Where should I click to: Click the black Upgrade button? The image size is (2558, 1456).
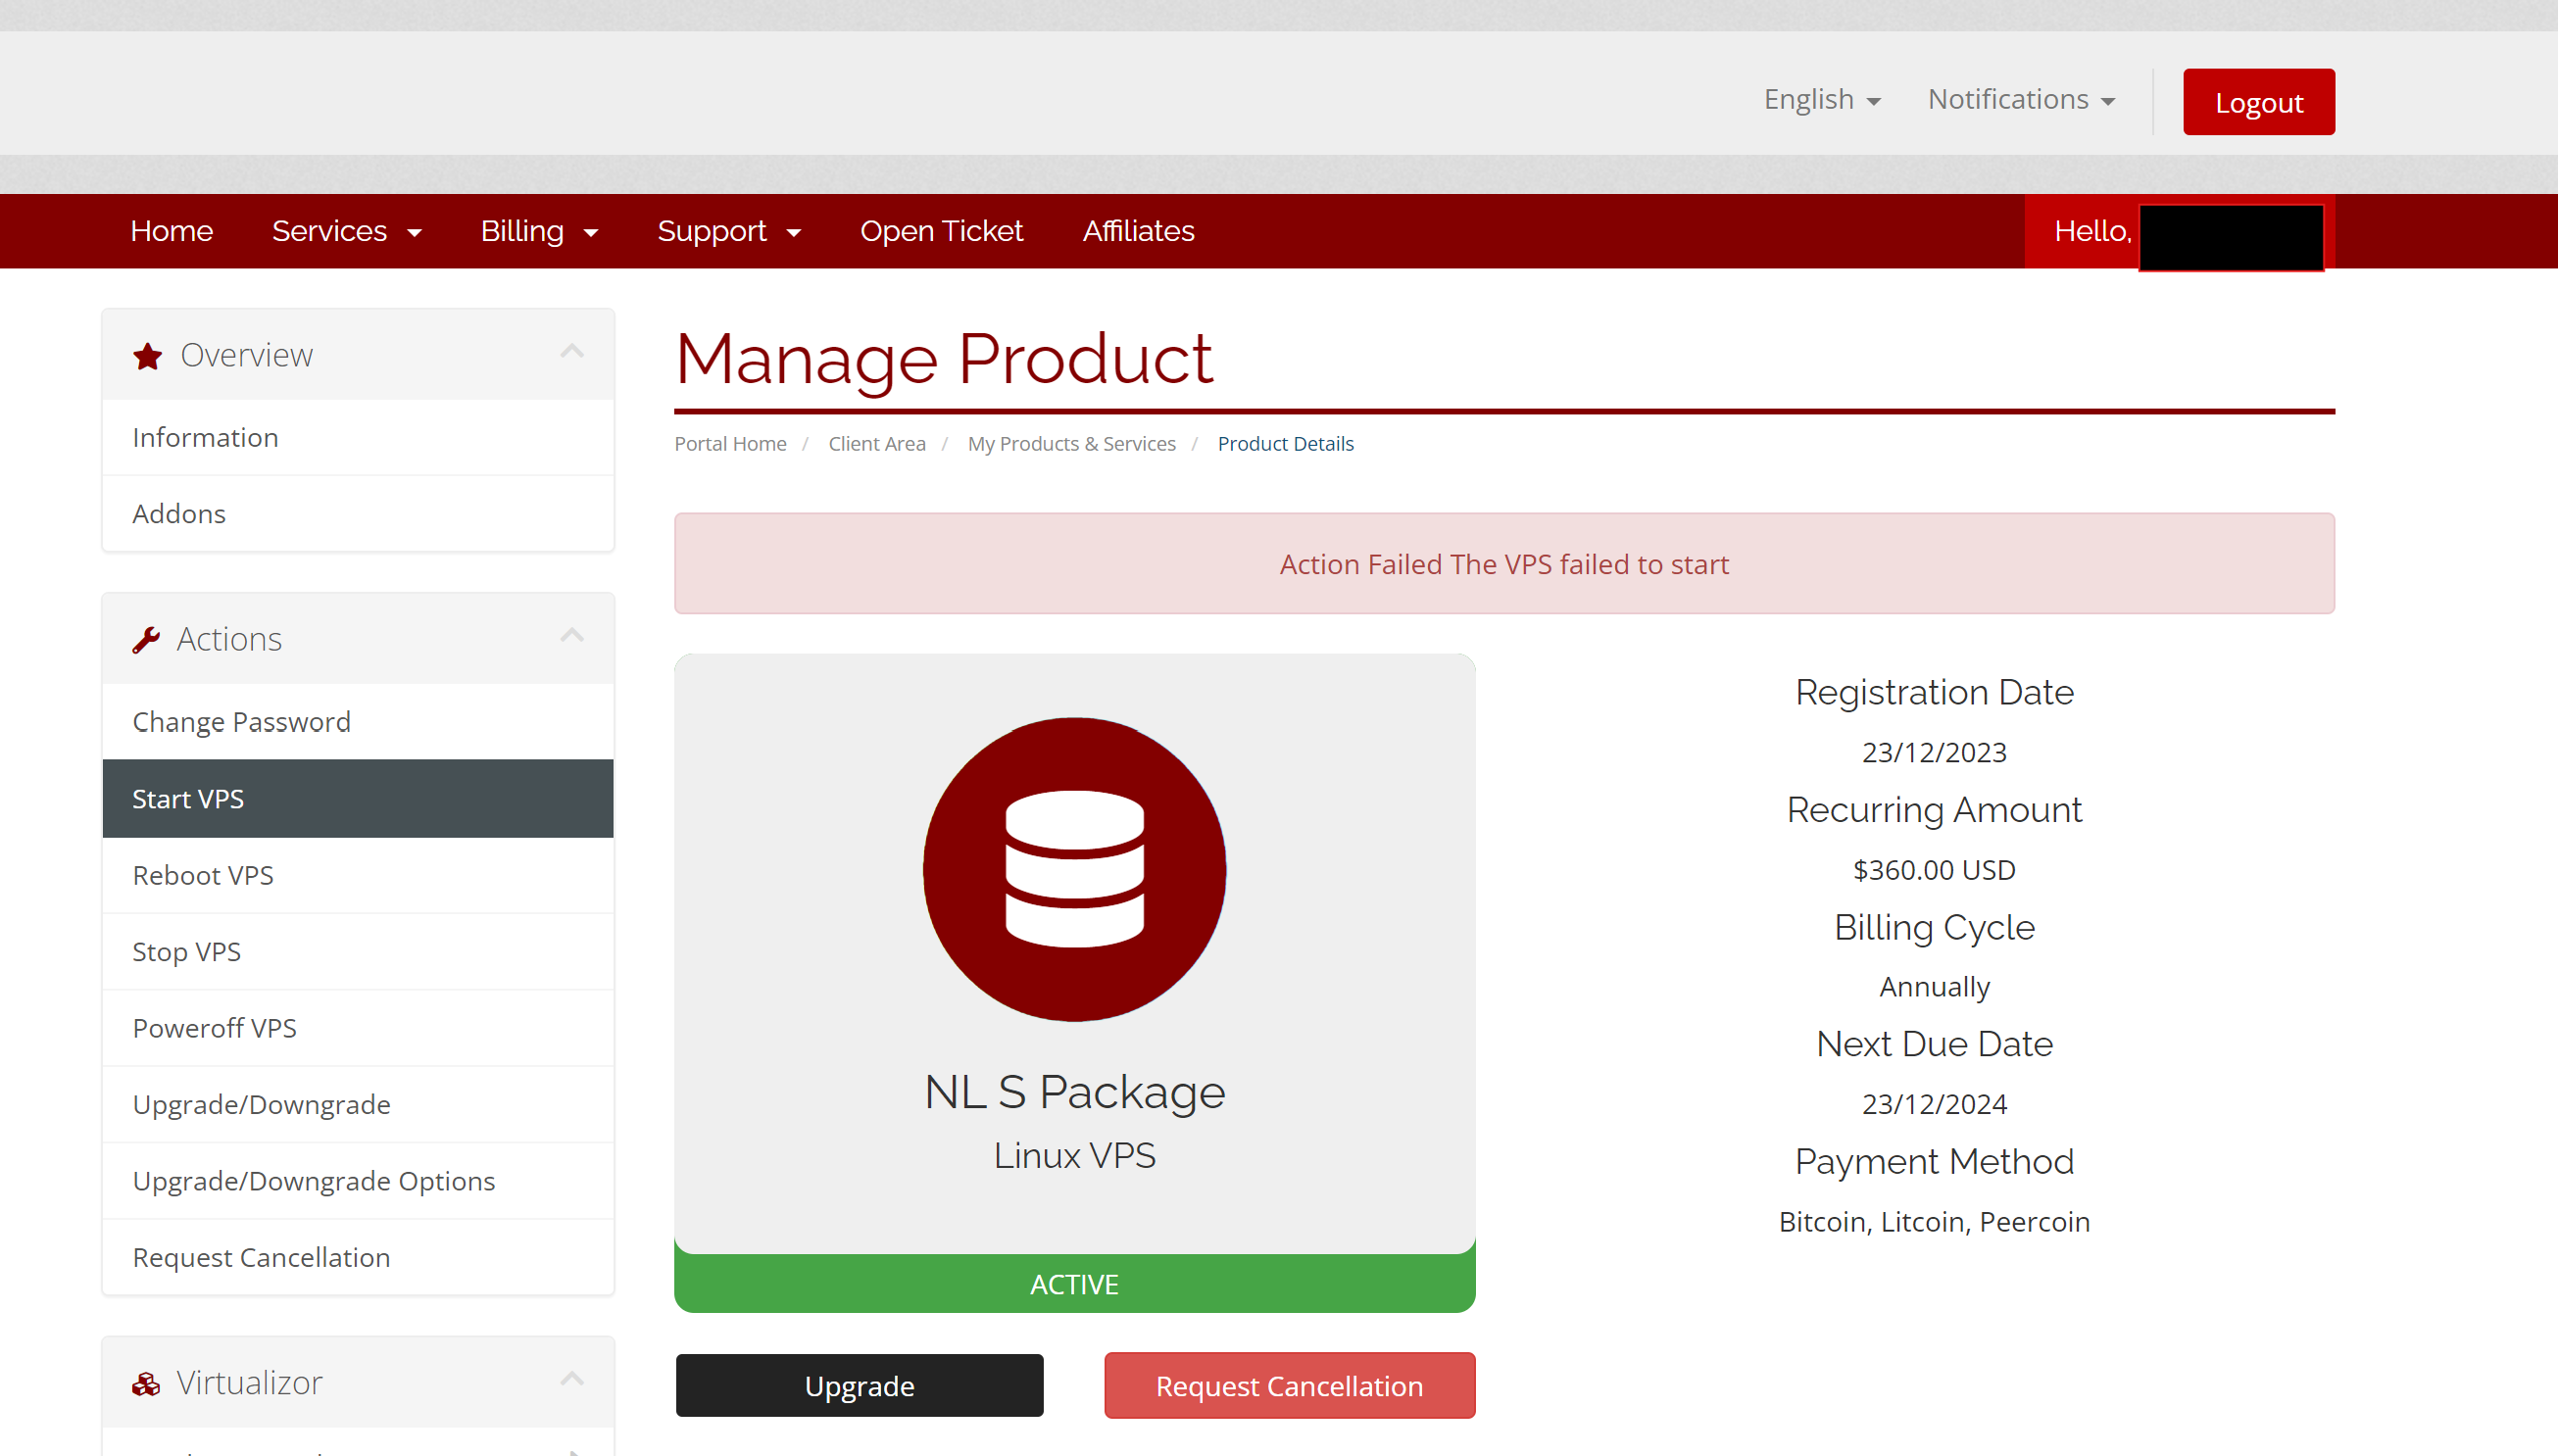click(859, 1386)
